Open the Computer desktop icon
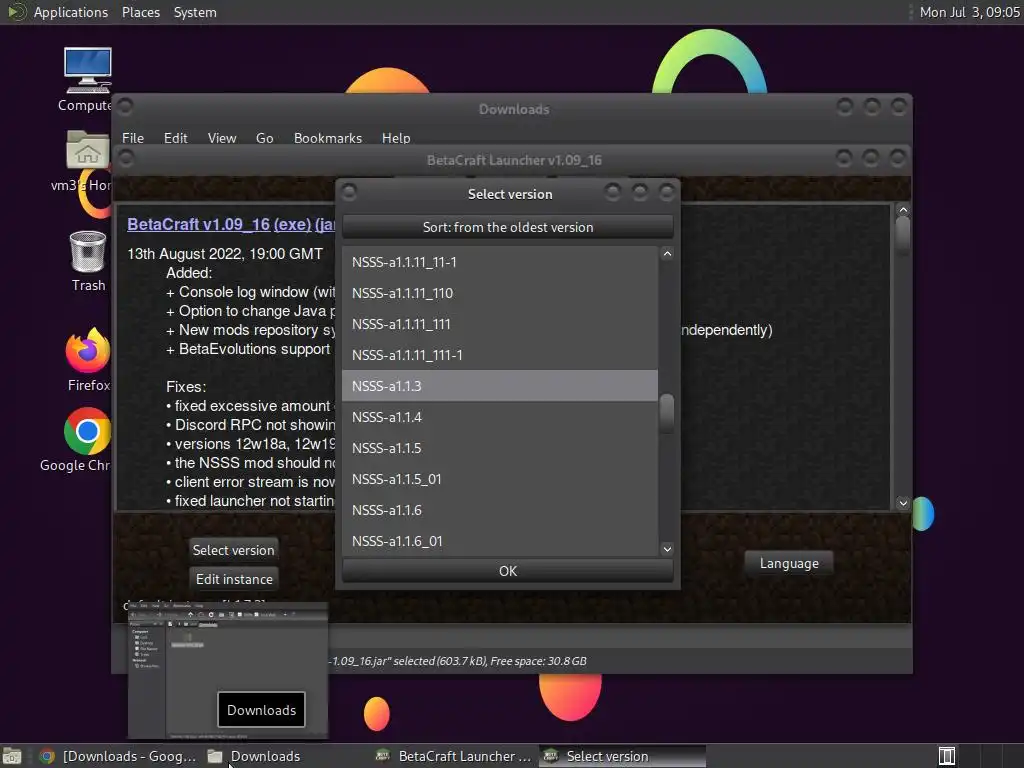 pyautogui.click(x=87, y=71)
